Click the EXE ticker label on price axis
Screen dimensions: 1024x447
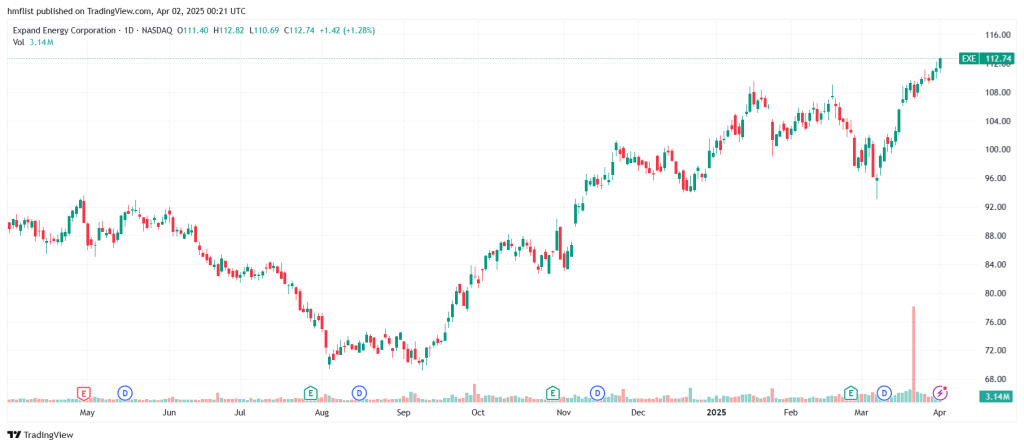[968, 59]
